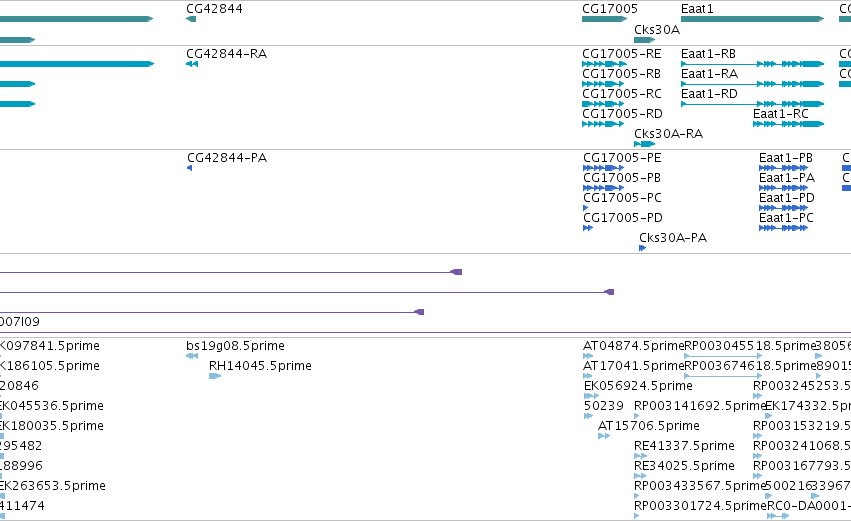Click the Cks30A-PA protein label
Viewport: 851px width, 521px height.
673,238
